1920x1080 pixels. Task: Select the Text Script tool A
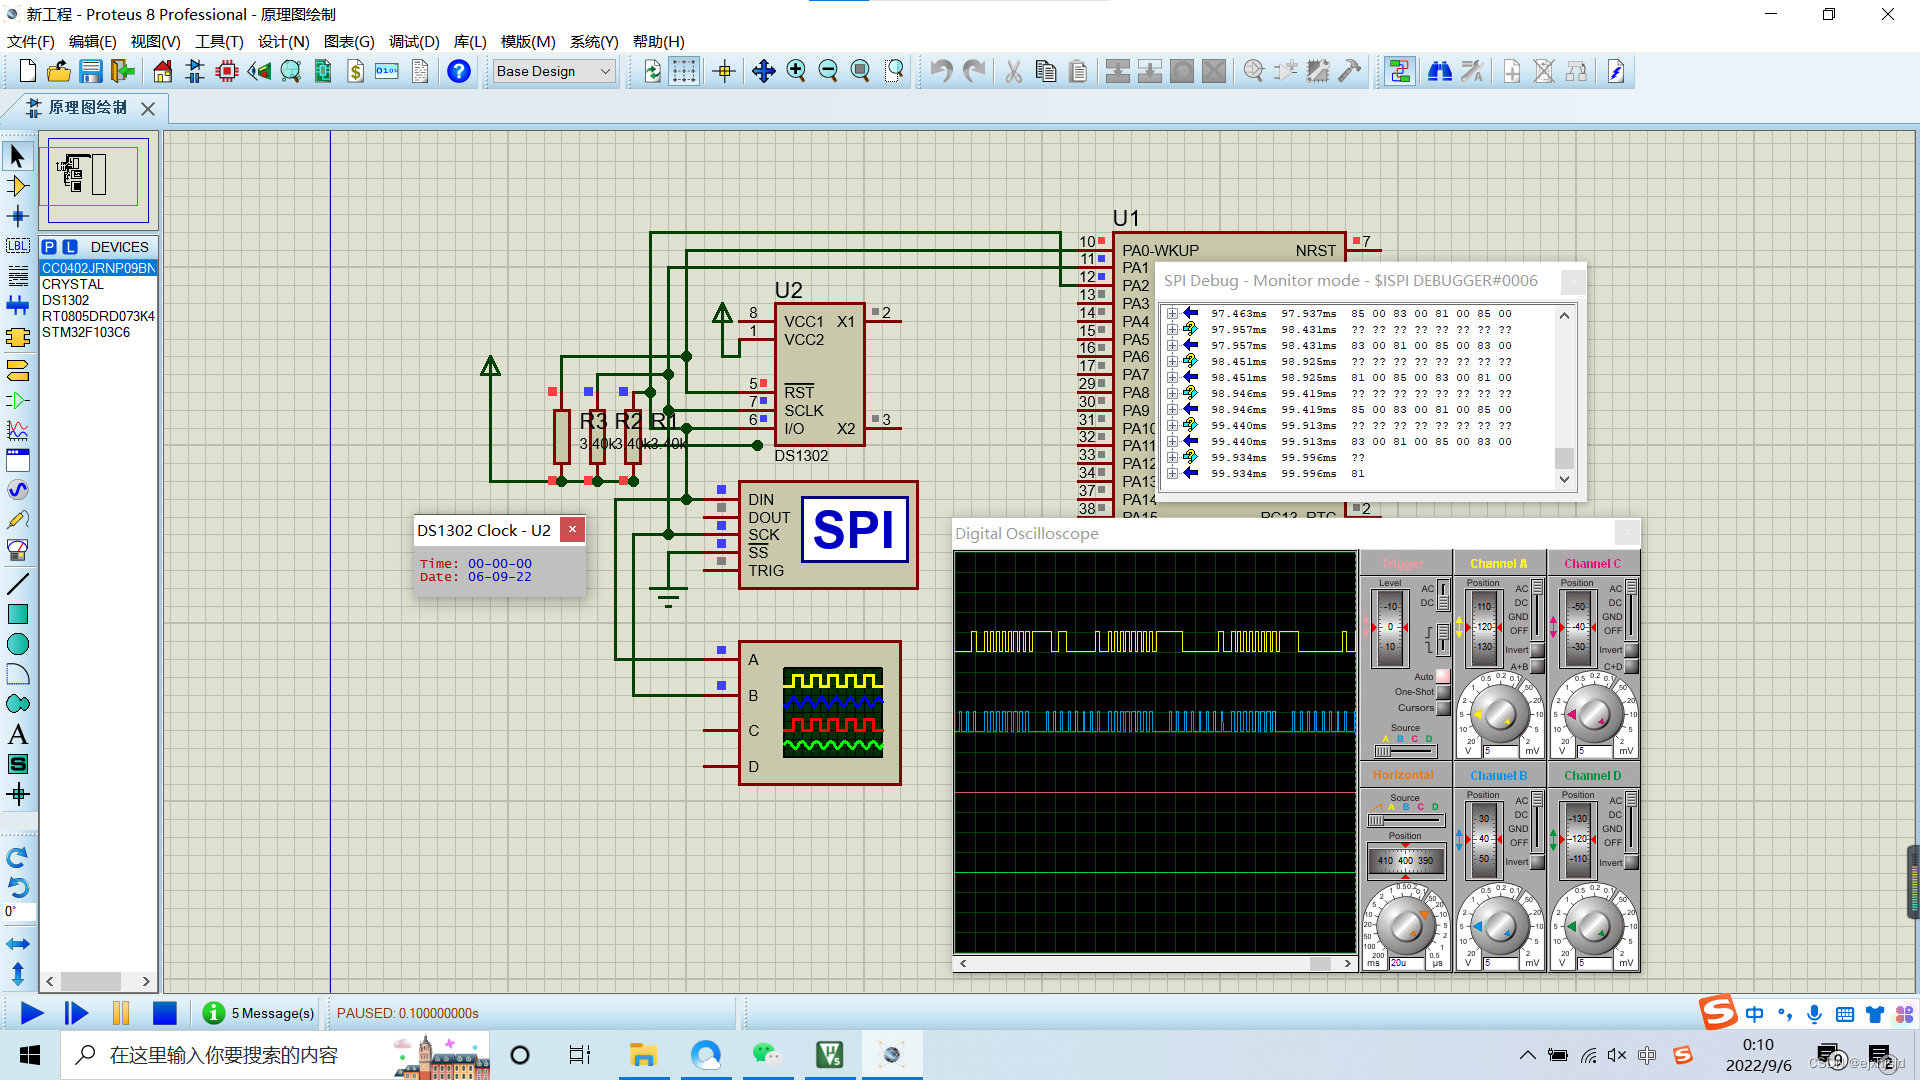point(18,735)
